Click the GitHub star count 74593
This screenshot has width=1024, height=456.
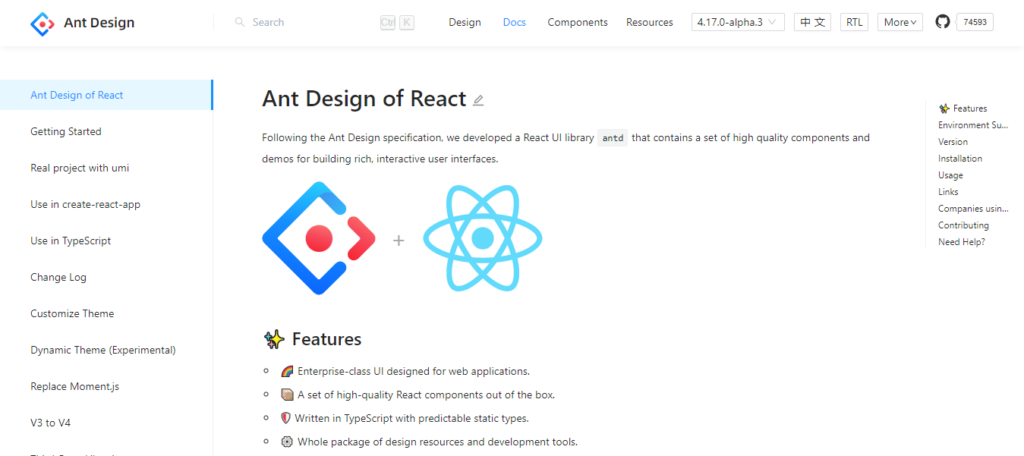tap(975, 22)
